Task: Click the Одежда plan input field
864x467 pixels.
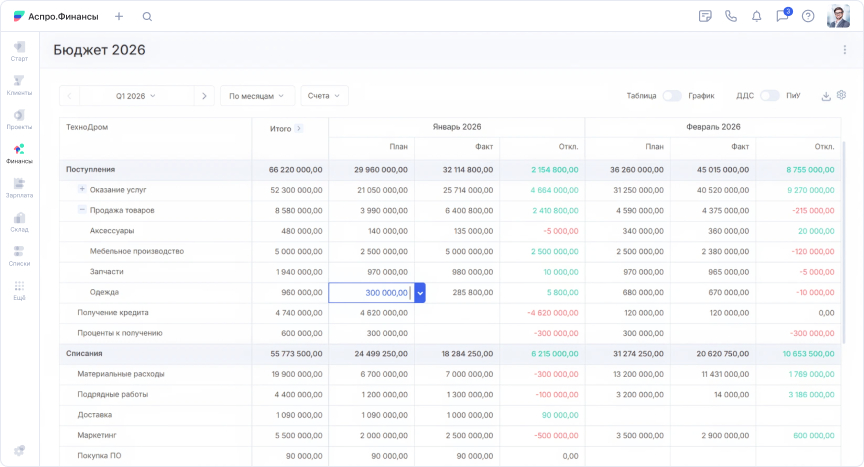Action: pyautogui.click(x=371, y=292)
